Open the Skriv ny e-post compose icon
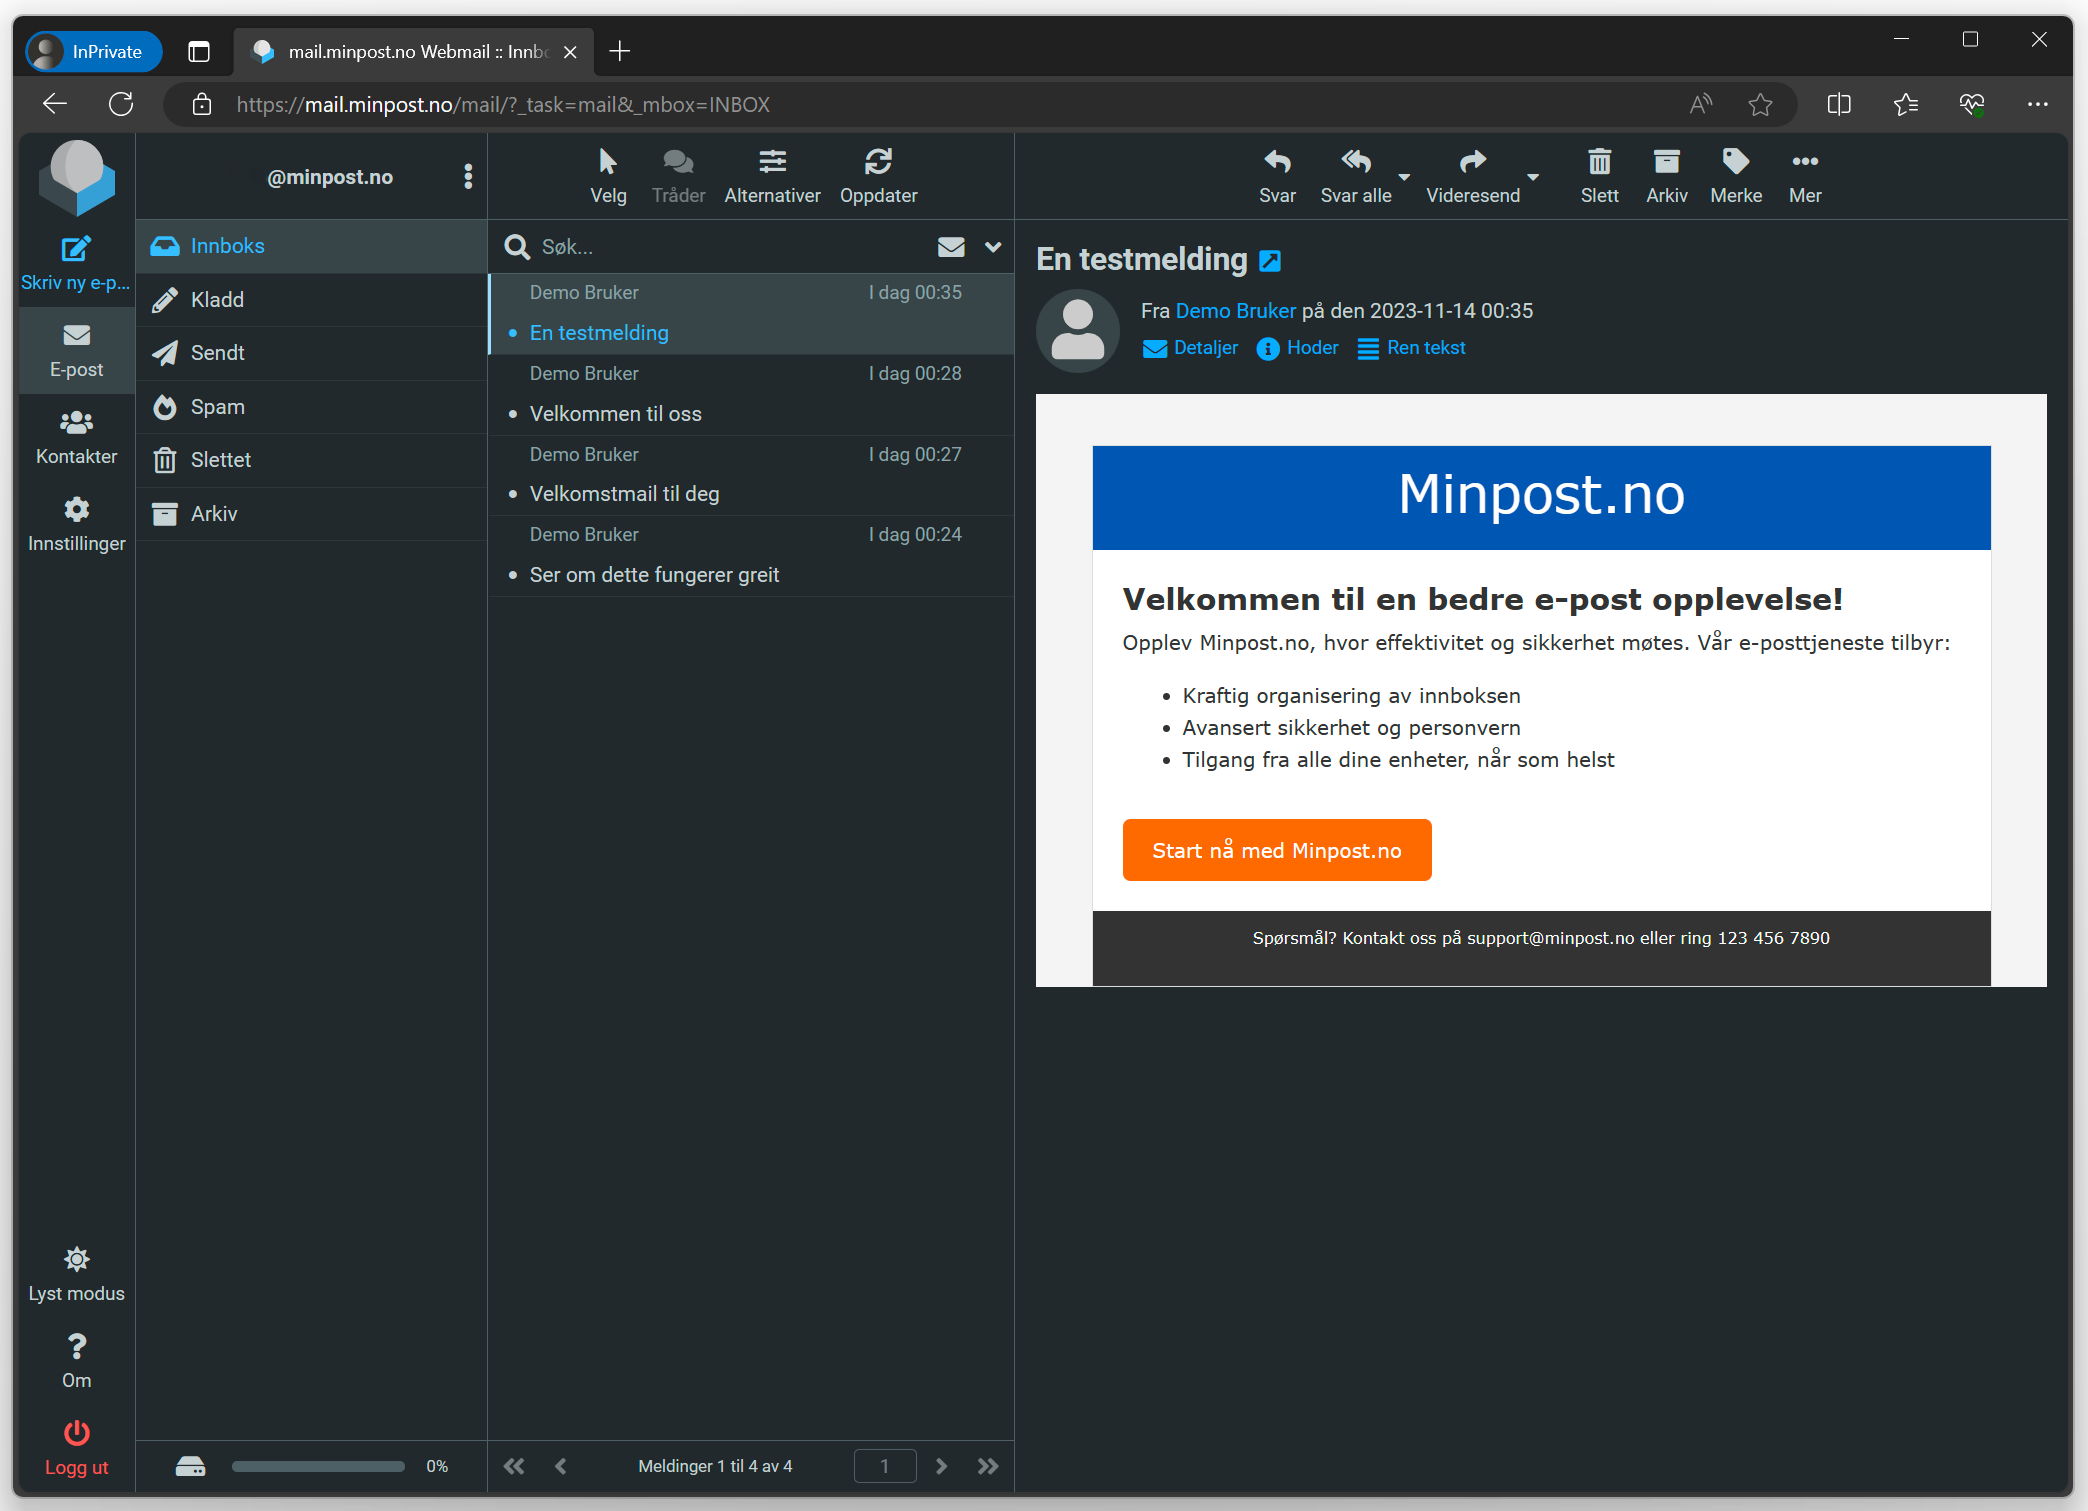 pos(76,249)
